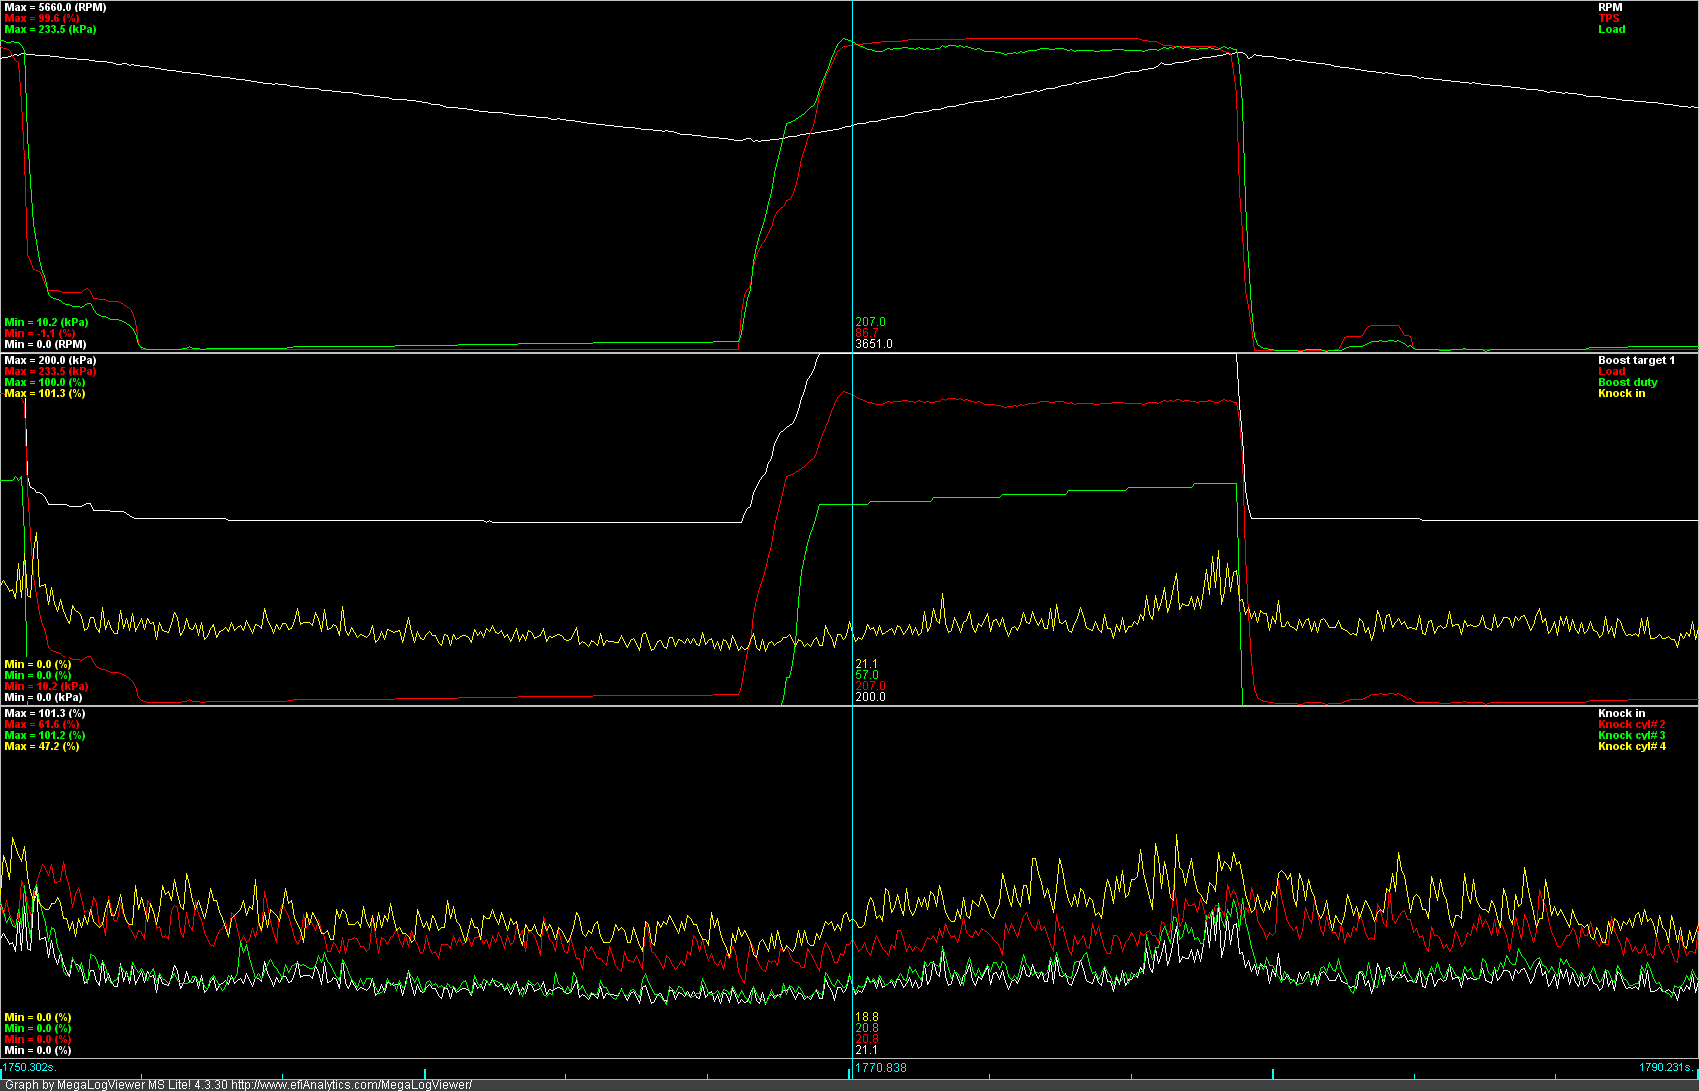Screen dimensions: 1699x1091
Task: Click the Max = 5660.0 (RPM) label
Action: (x=55, y=8)
